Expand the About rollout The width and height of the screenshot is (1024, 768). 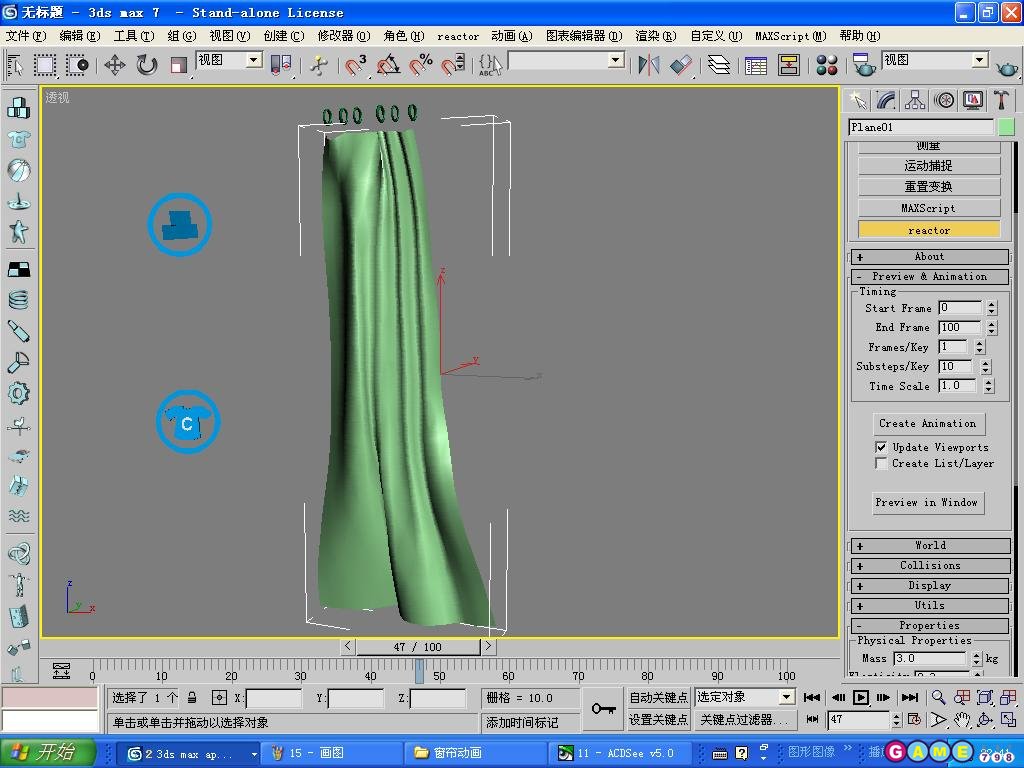click(929, 257)
